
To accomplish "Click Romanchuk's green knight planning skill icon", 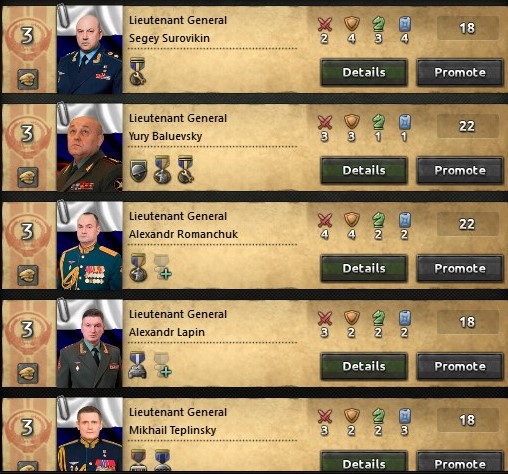I will tap(378, 220).
